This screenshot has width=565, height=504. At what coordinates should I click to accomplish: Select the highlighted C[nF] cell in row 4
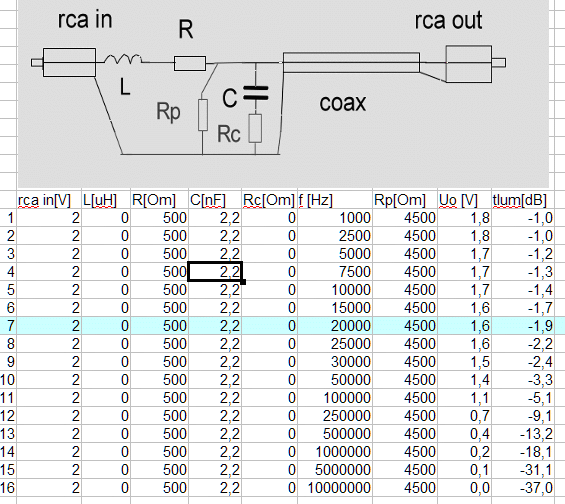click(x=215, y=272)
